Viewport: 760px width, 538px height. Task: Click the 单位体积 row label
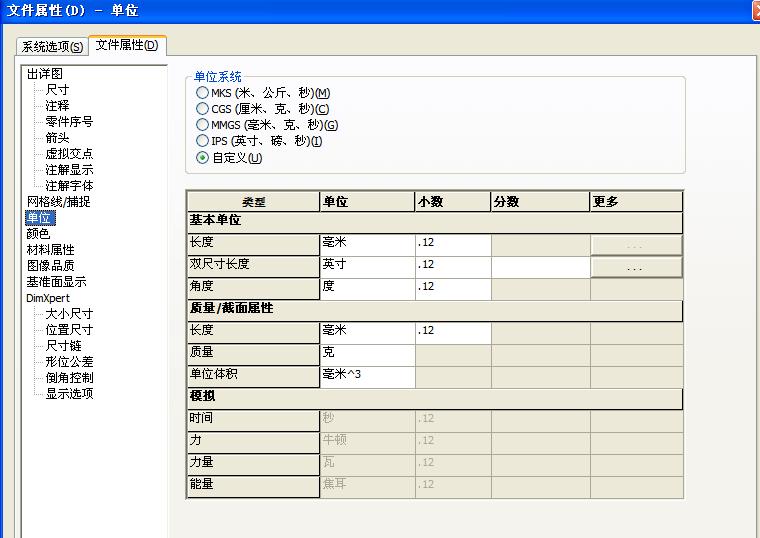tap(253, 377)
